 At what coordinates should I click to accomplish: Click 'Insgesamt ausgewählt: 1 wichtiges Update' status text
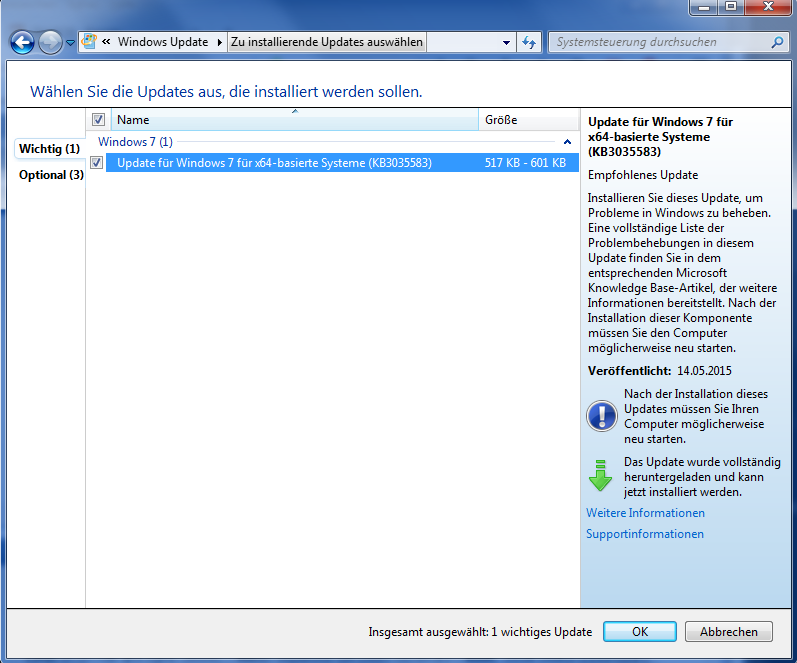480,632
